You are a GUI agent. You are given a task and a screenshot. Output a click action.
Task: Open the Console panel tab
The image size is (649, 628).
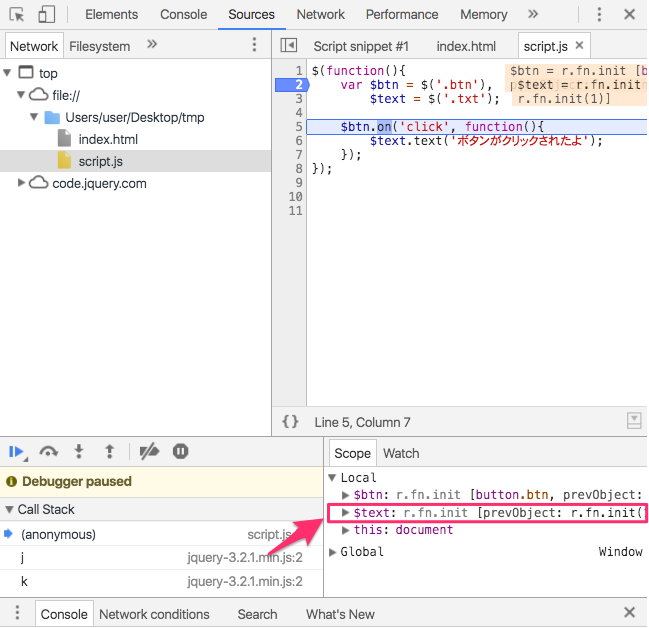pyautogui.click(x=183, y=14)
